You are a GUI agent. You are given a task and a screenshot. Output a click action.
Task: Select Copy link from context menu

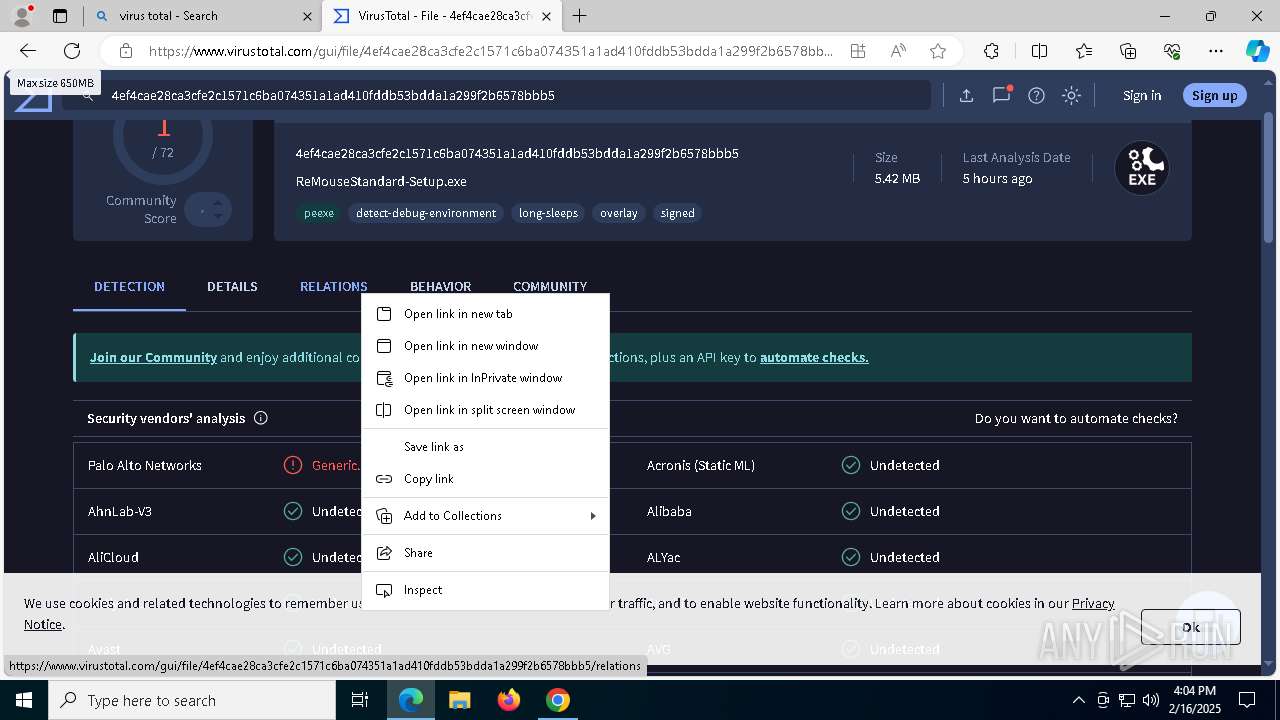pyautogui.click(x=485, y=479)
